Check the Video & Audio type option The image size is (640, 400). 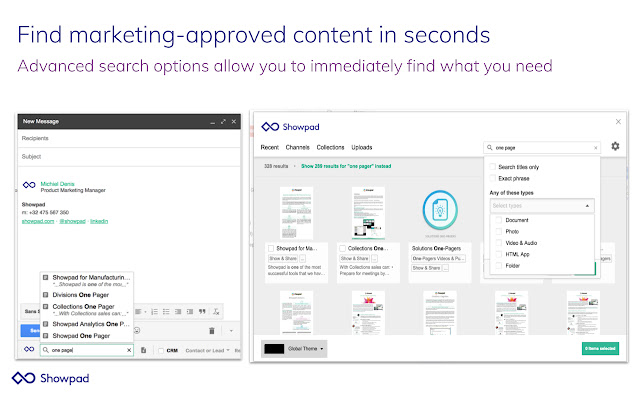(498, 243)
